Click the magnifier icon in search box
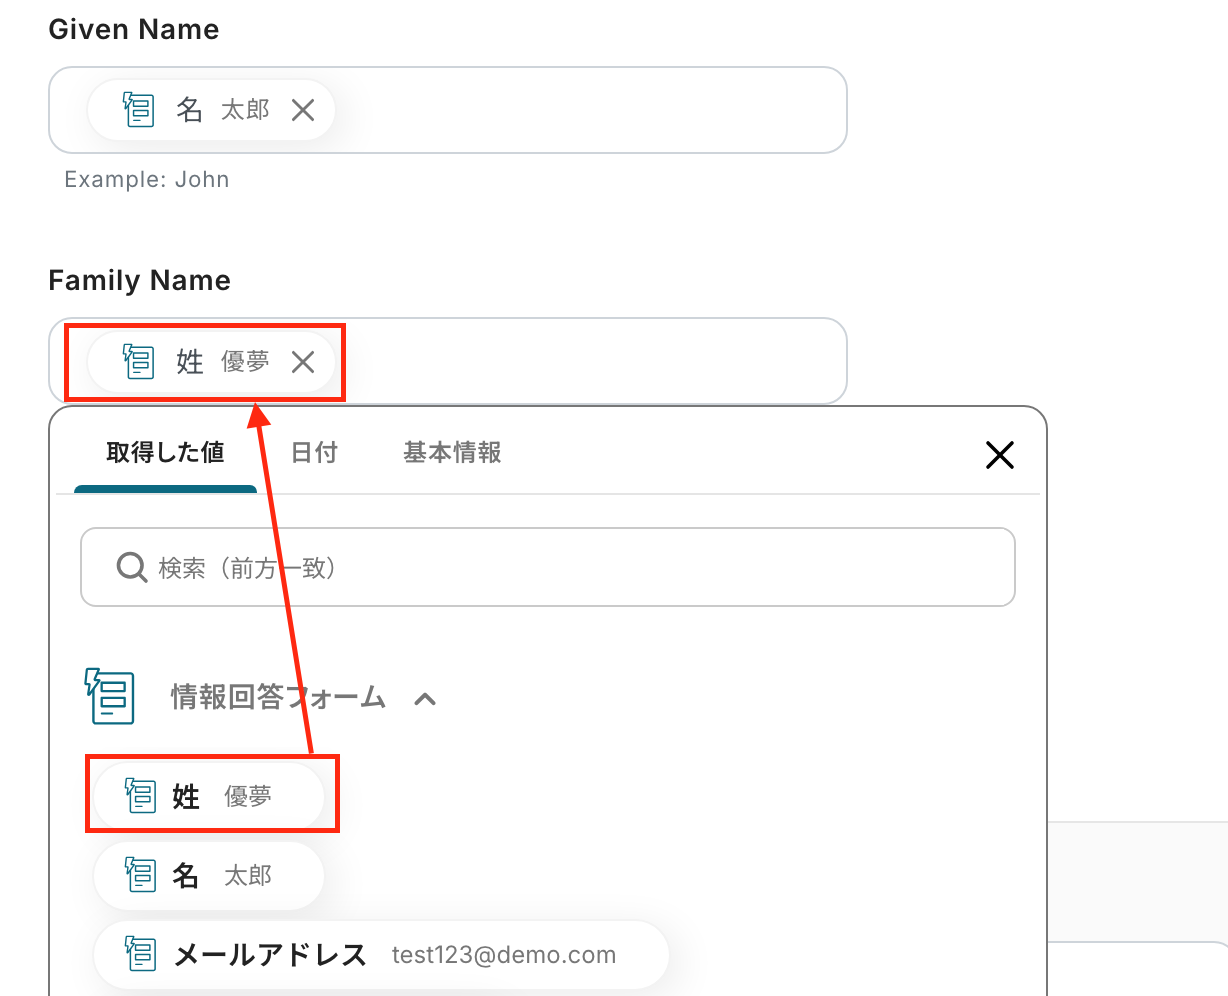The width and height of the screenshot is (1228, 996). [x=132, y=568]
